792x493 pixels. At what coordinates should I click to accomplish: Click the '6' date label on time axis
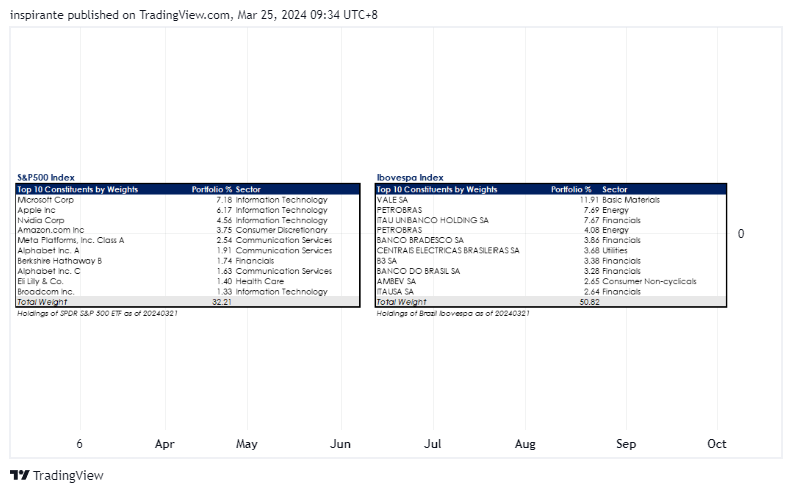pyautogui.click(x=79, y=443)
